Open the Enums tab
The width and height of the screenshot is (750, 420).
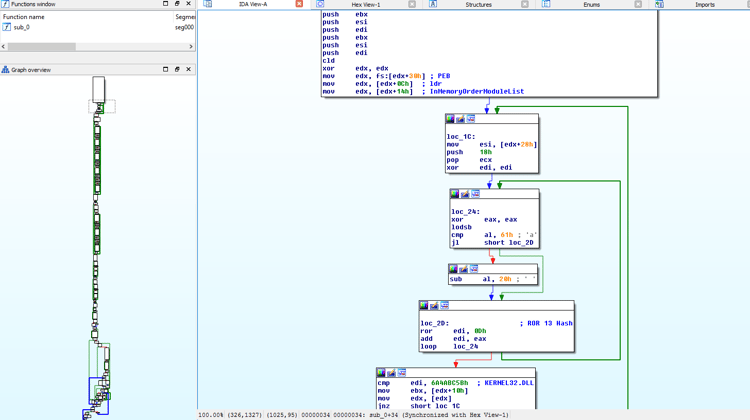coord(591,4)
